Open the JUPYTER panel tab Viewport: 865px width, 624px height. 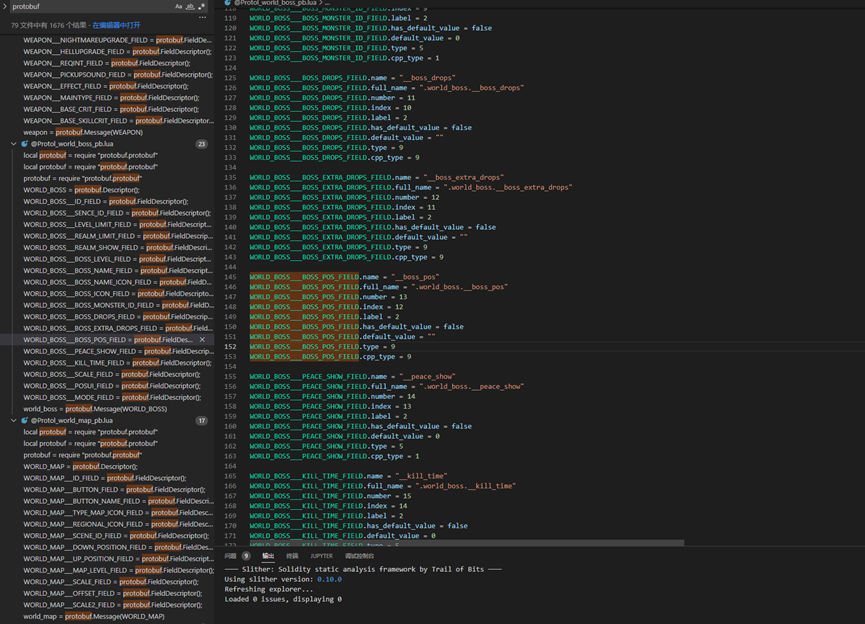[321, 556]
